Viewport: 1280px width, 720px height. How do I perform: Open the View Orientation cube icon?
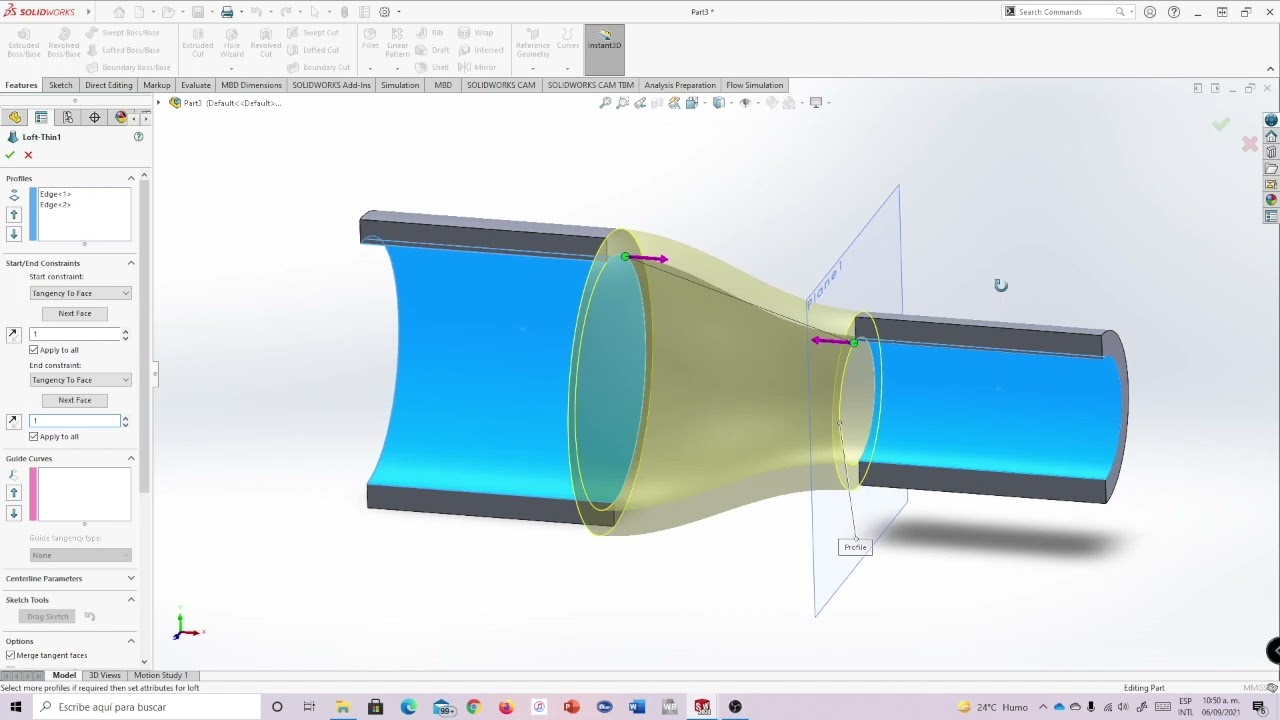click(x=692, y=103)
